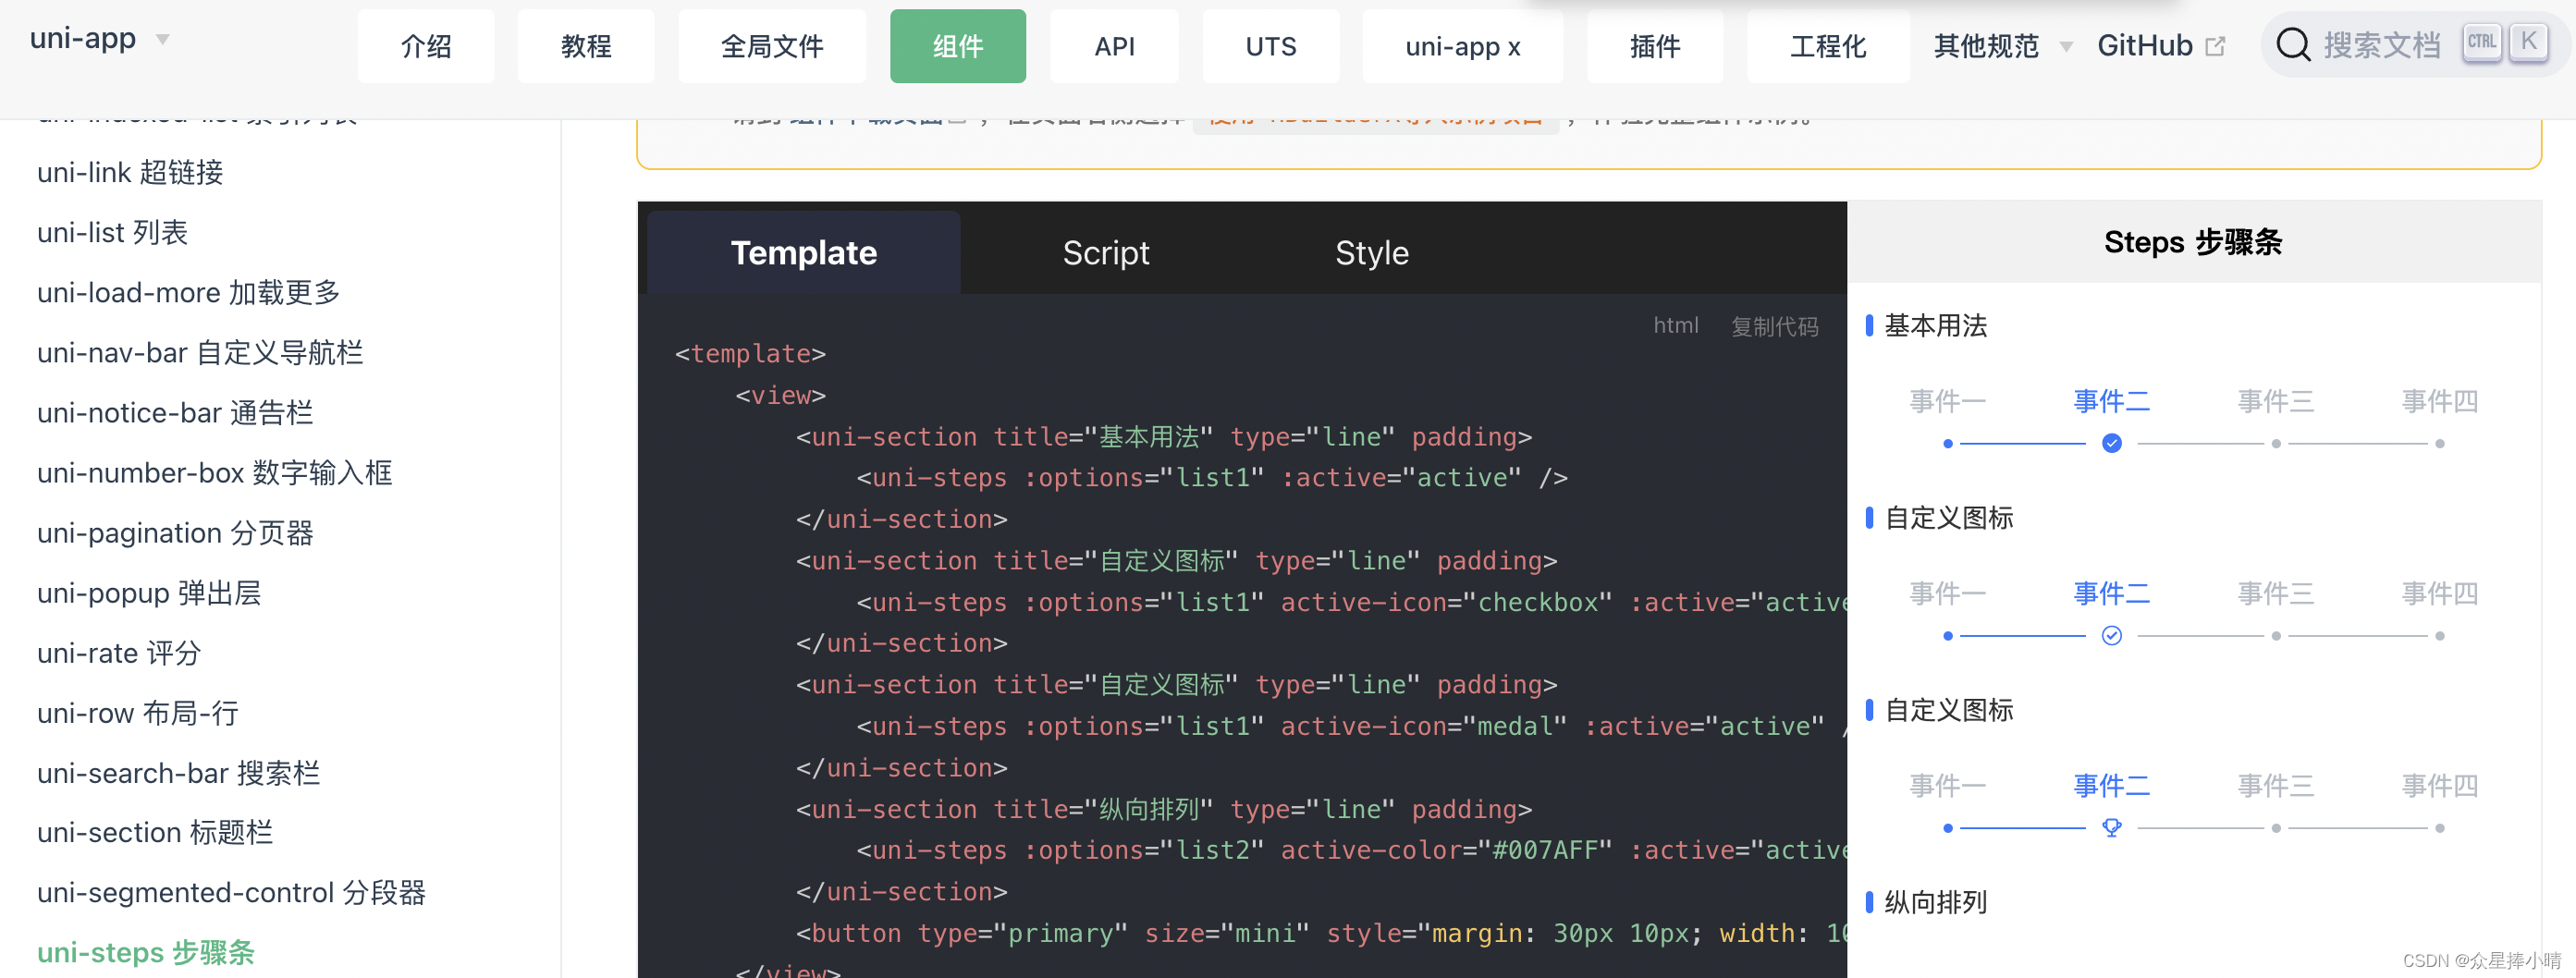Click the GitHub external link icon
The width and height of the screenshot is (2576, 978).
[2215, 46]
